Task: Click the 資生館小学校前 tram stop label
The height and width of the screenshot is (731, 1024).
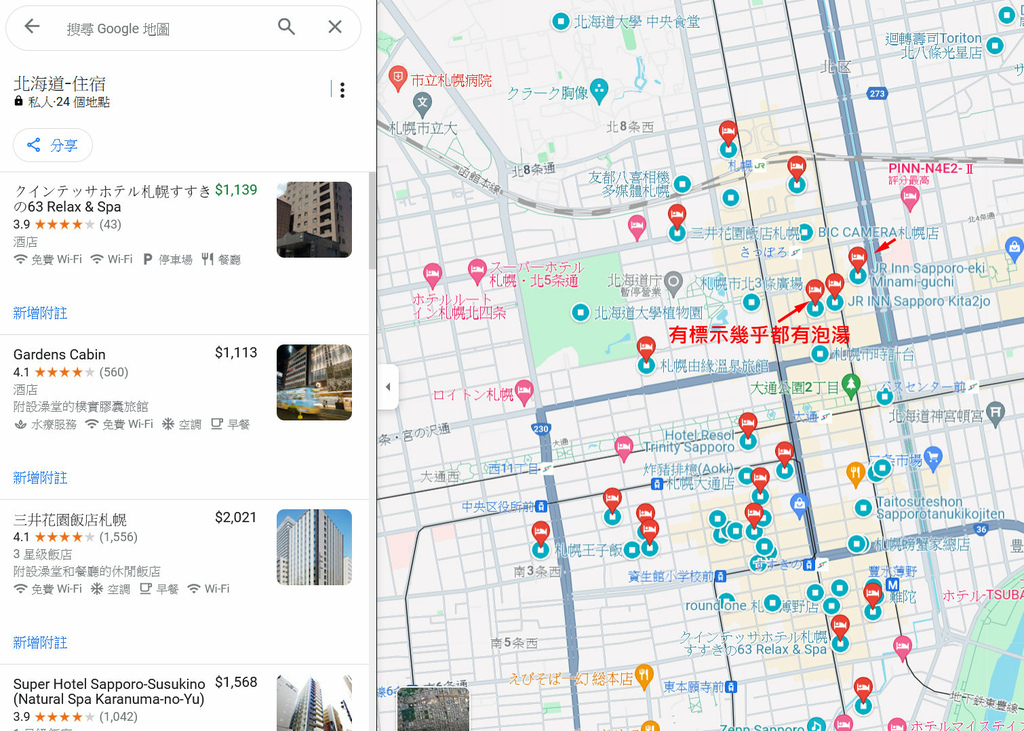Action: pos(671,576)
